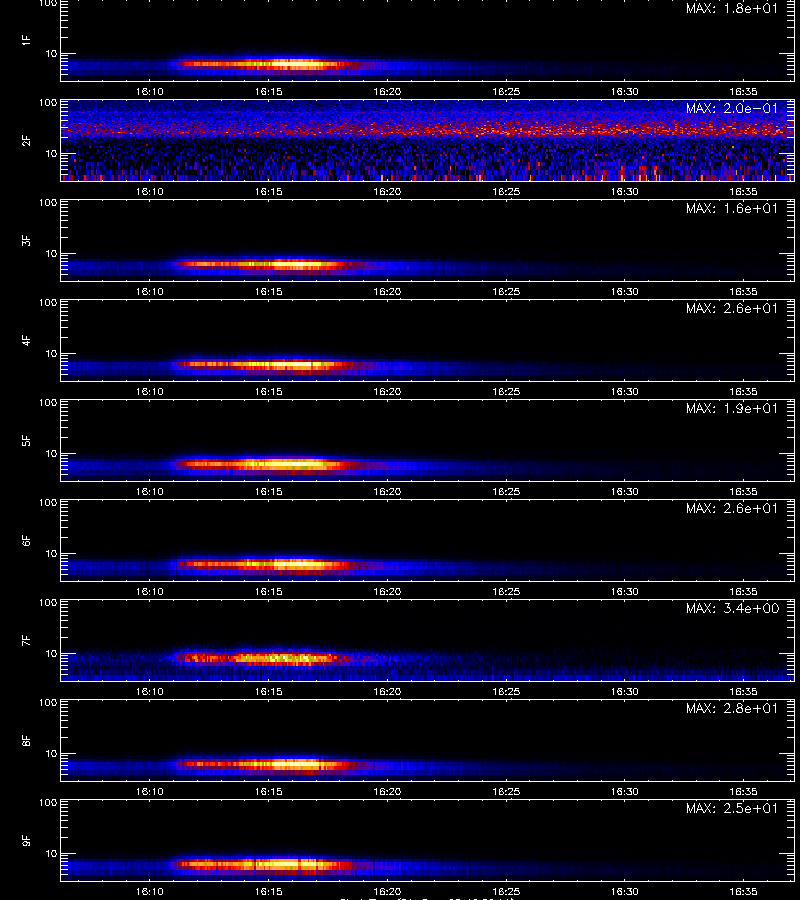Select the MAX: 2.6e+01 annotation in 6F panel
This screenshot has width=800, height=900.
732,508
